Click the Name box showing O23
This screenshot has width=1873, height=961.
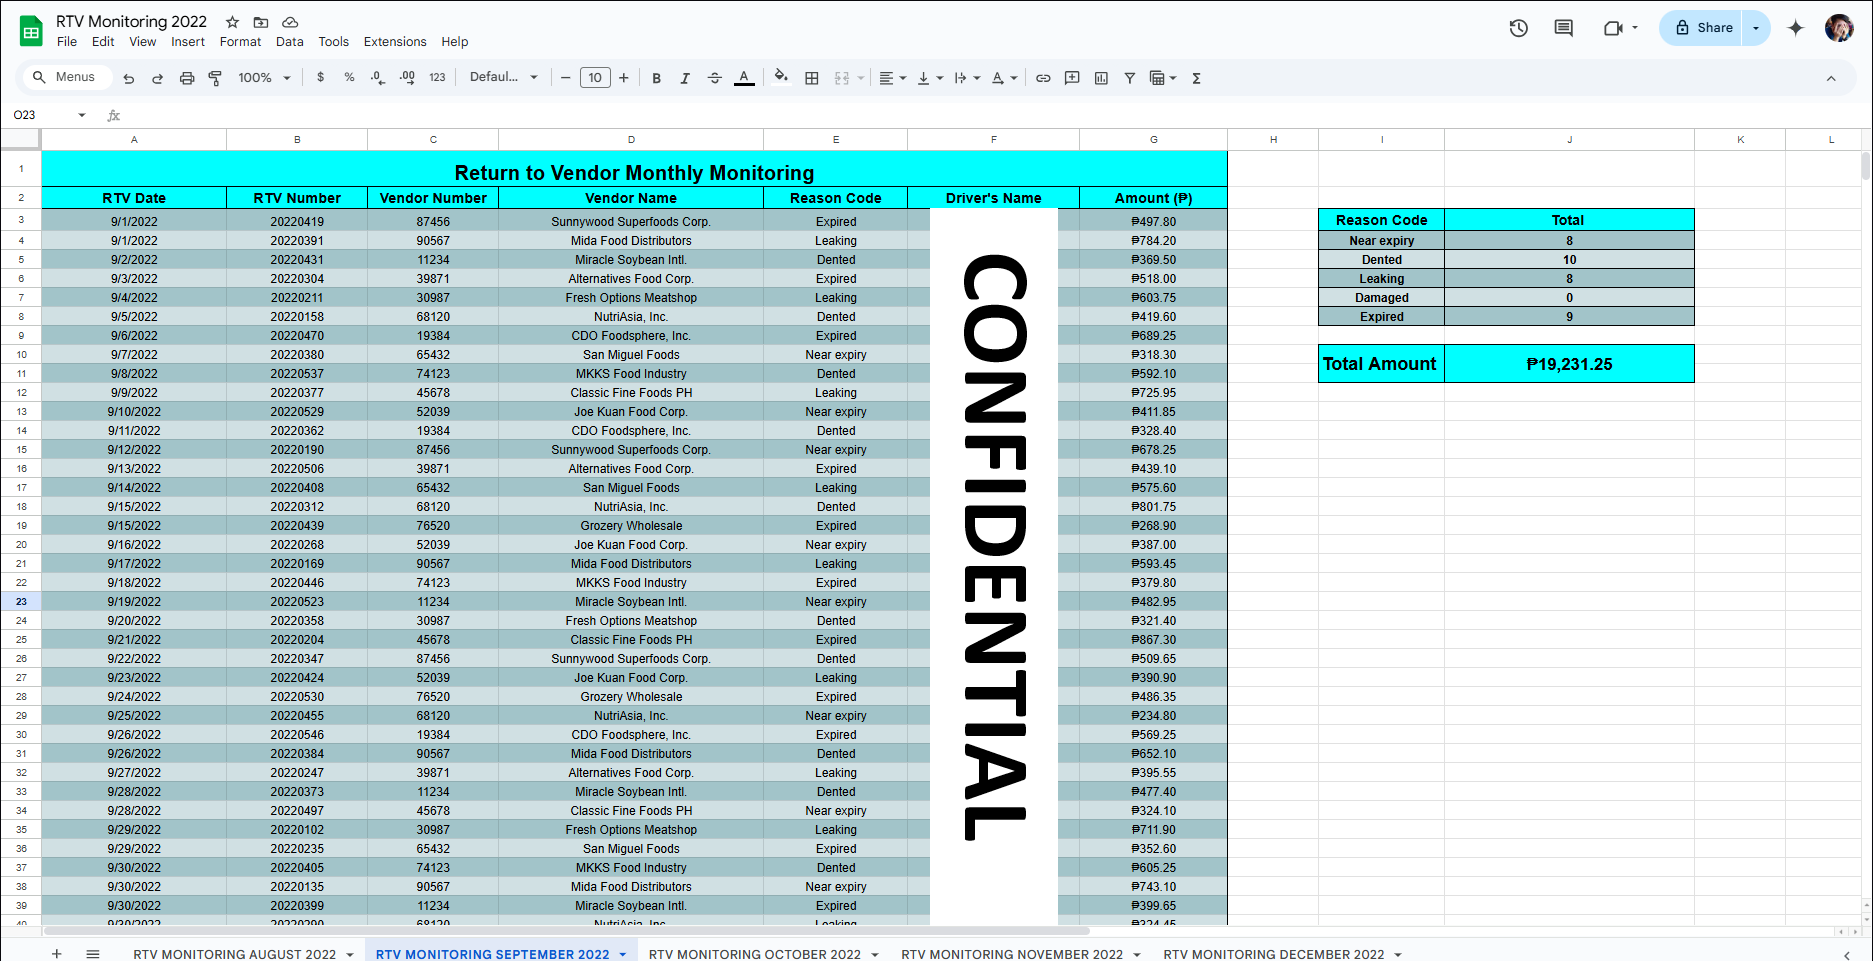(x=45, y=115)
